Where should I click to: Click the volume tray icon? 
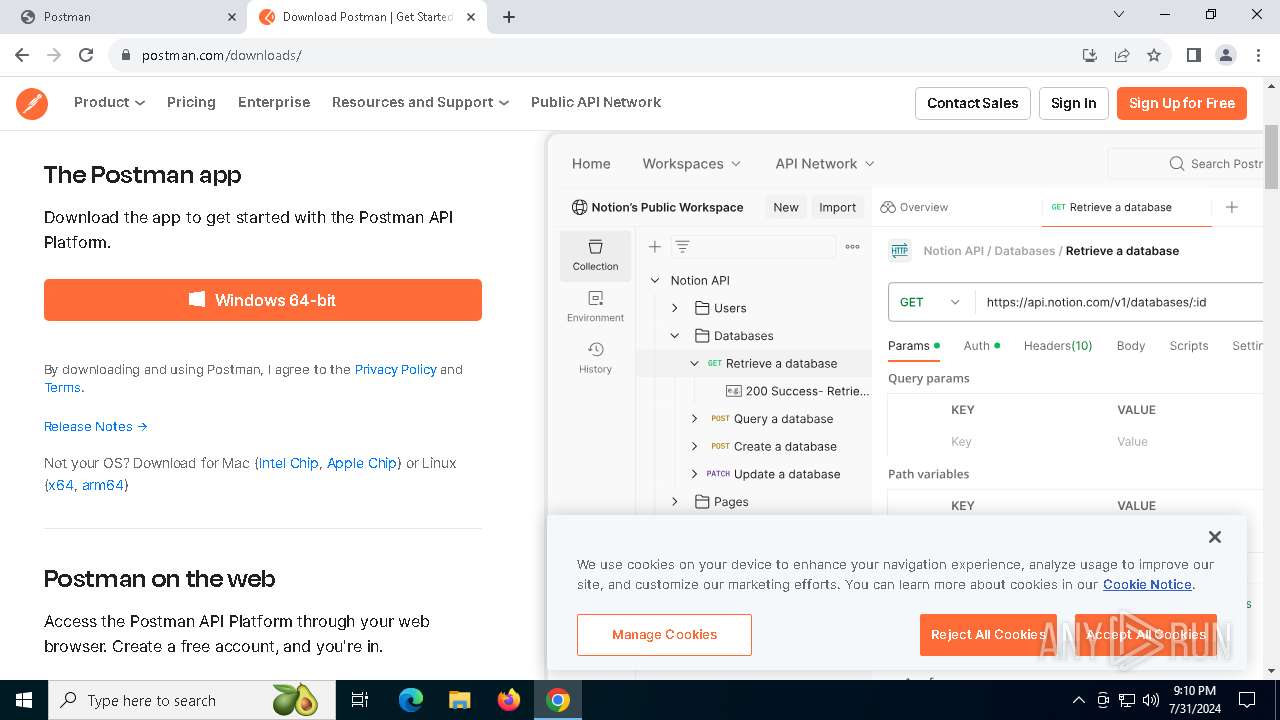[1151, 700]
